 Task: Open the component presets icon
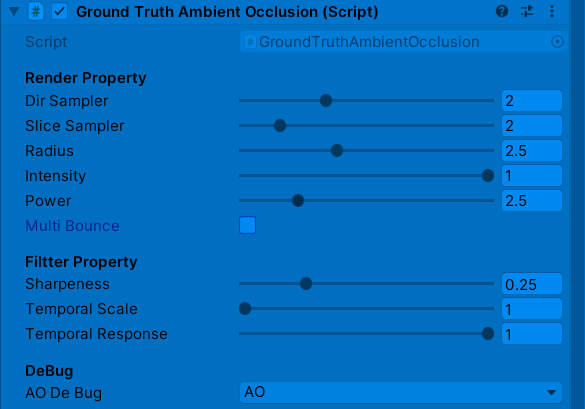coord(527,12)
